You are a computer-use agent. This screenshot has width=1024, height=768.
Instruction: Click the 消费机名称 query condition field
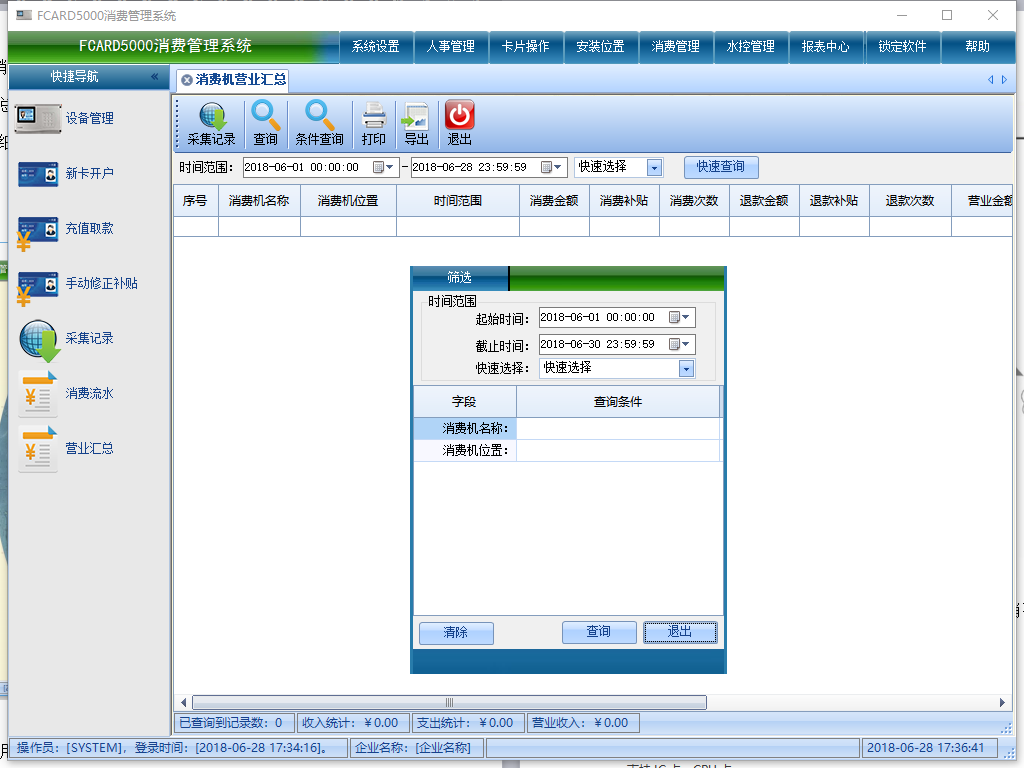[618, 430]
